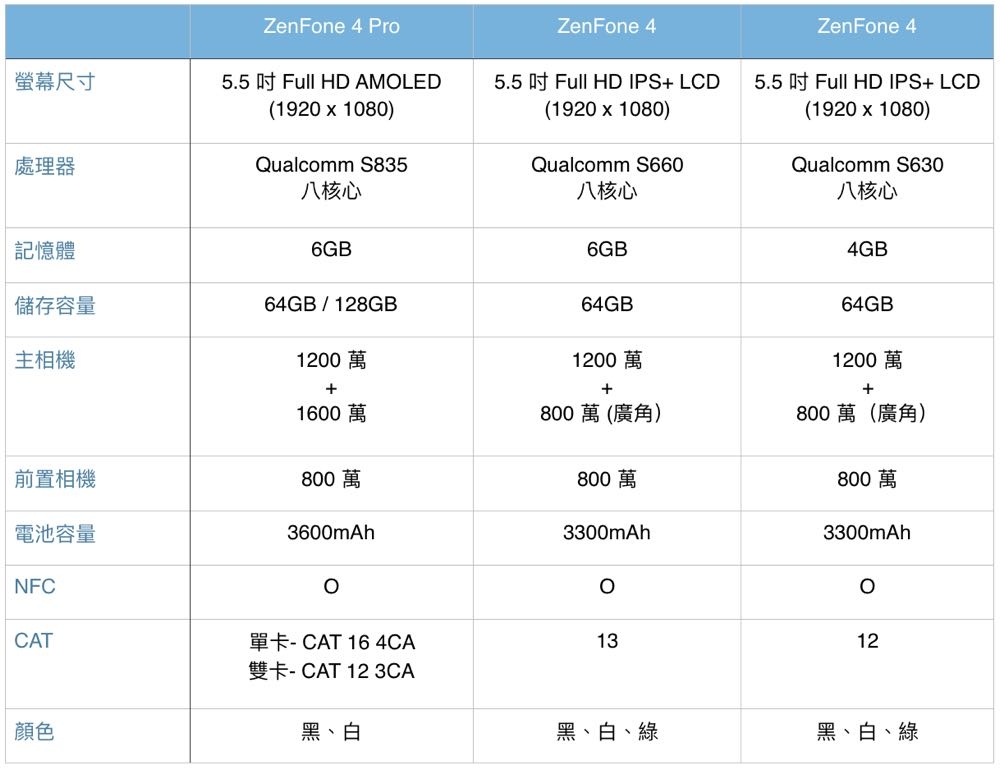Click the NFC row label

coord(34,586)
